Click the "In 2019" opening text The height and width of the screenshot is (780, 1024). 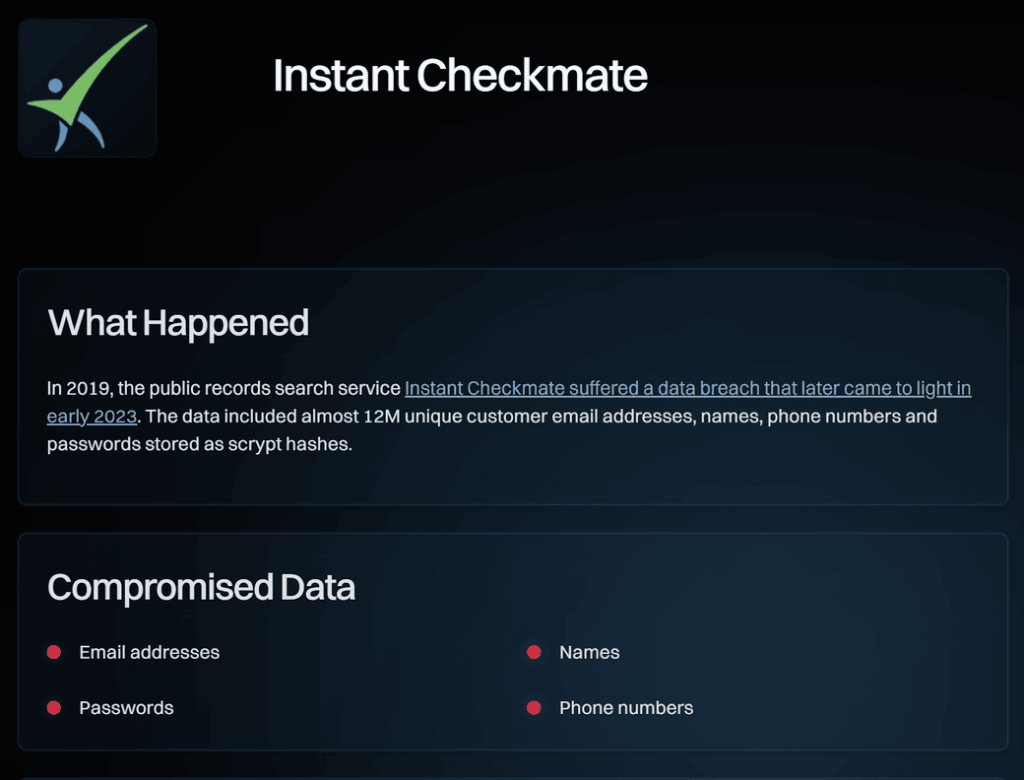click(75, 388)
